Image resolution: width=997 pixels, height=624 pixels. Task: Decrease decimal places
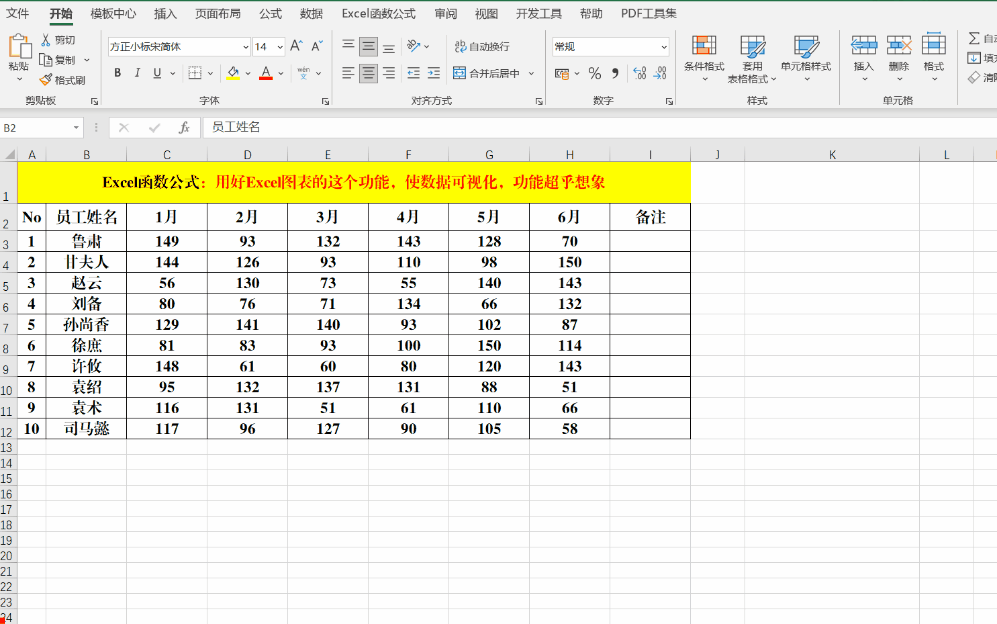pos(660,73)
